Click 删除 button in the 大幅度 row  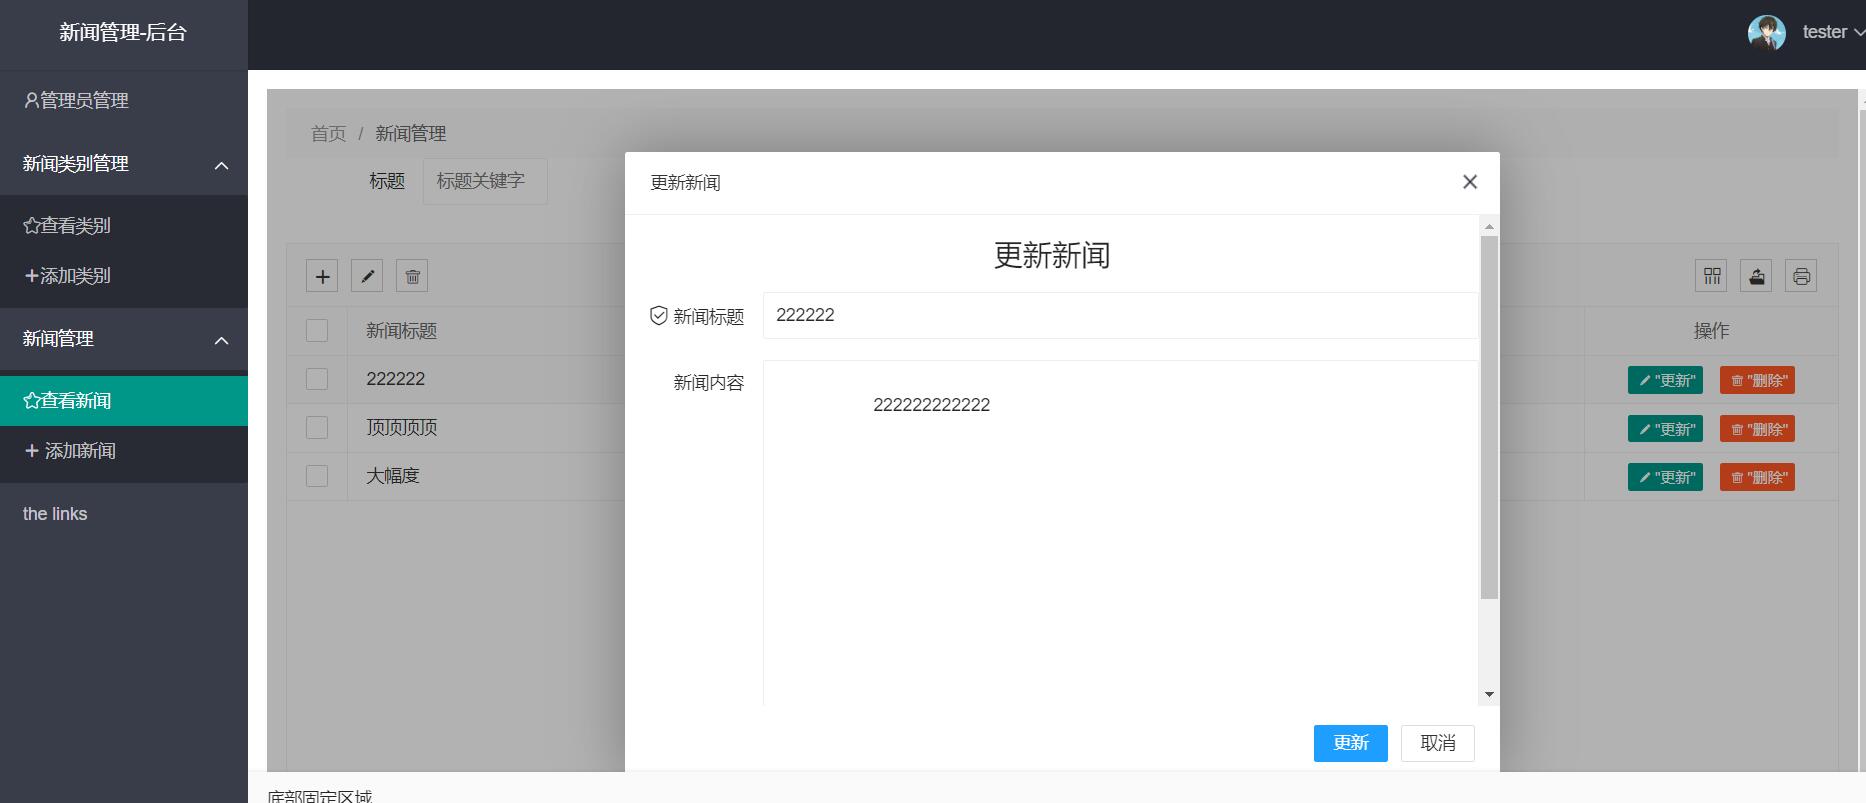coord(1757,477)
